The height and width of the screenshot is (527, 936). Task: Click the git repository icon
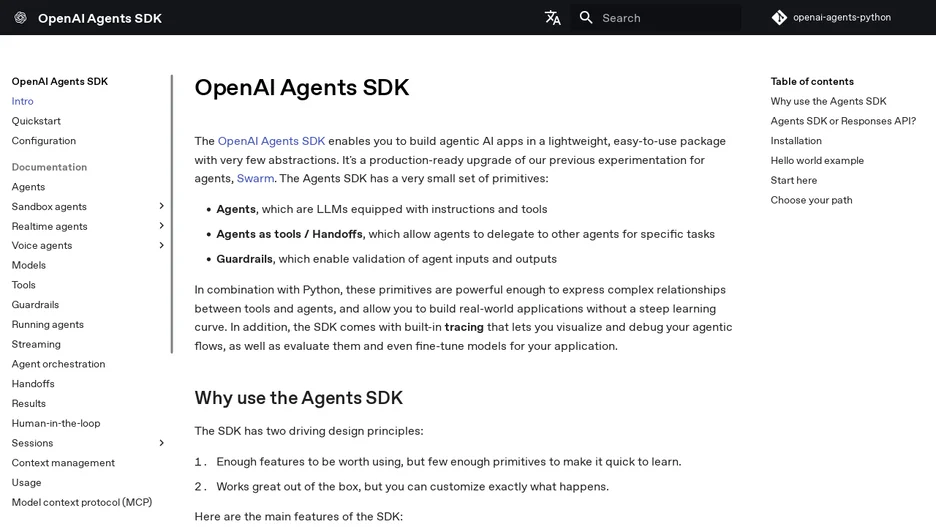pyautogui.click(x=779, y=18)
